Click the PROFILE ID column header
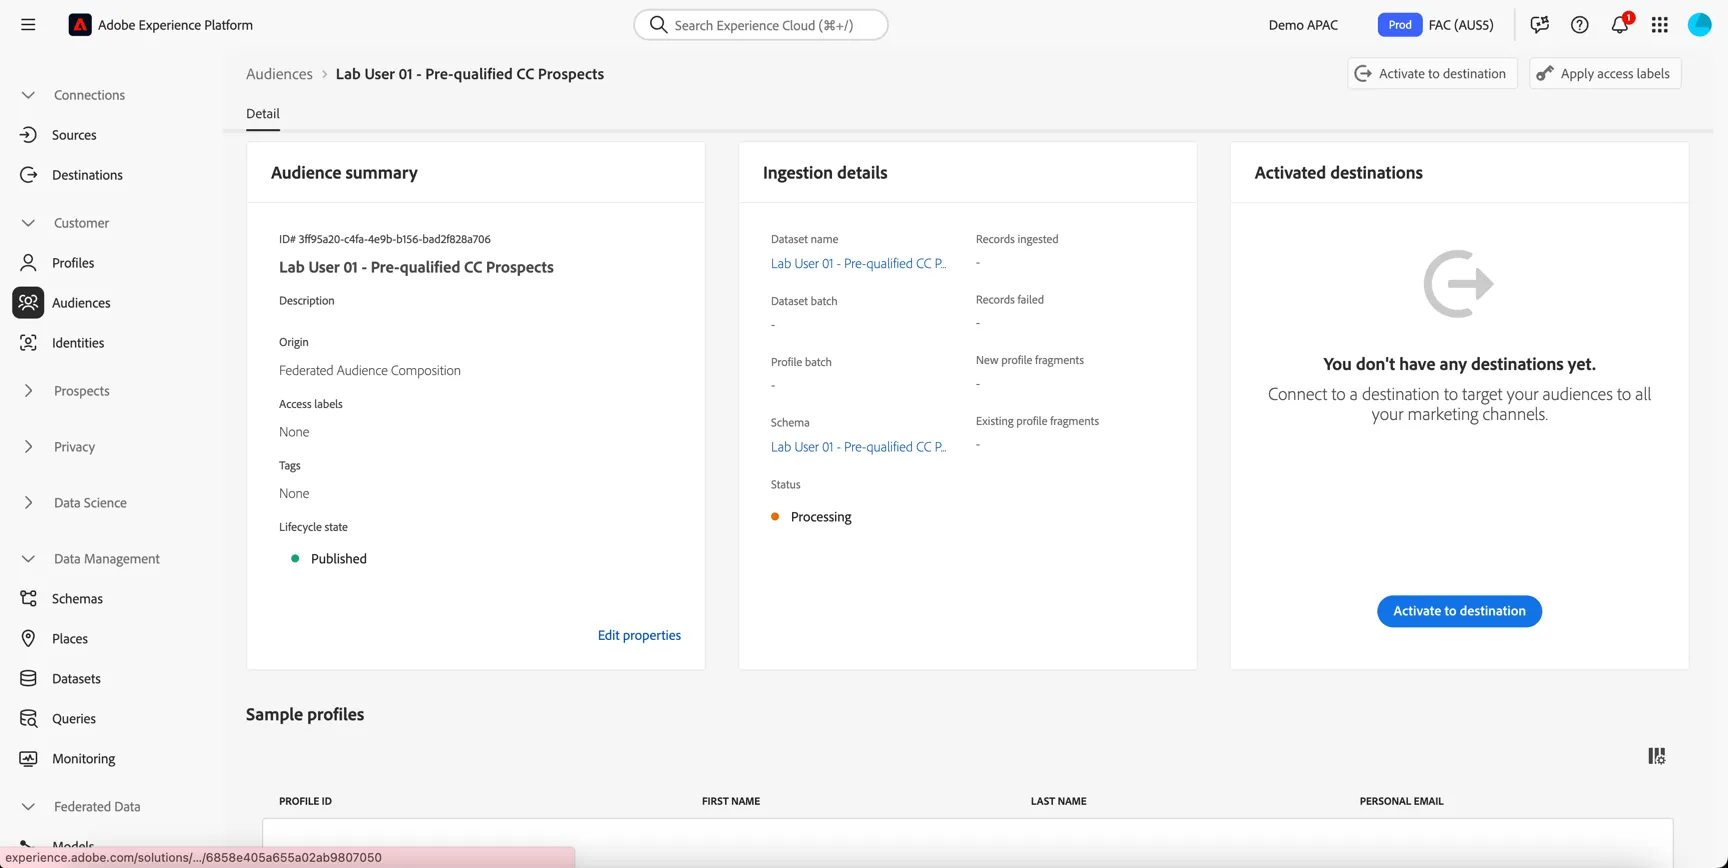Viewport: 1728px width, 868px height. (x=305, y=801)
